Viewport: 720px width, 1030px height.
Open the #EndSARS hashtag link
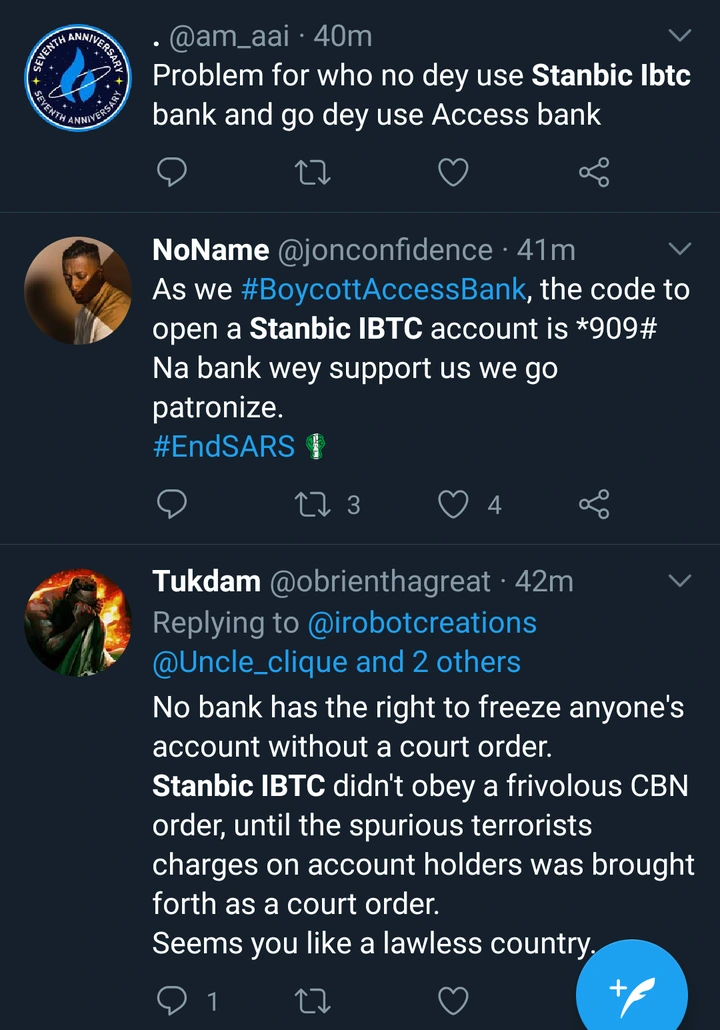pyautogui.click(x=224, y=446)
